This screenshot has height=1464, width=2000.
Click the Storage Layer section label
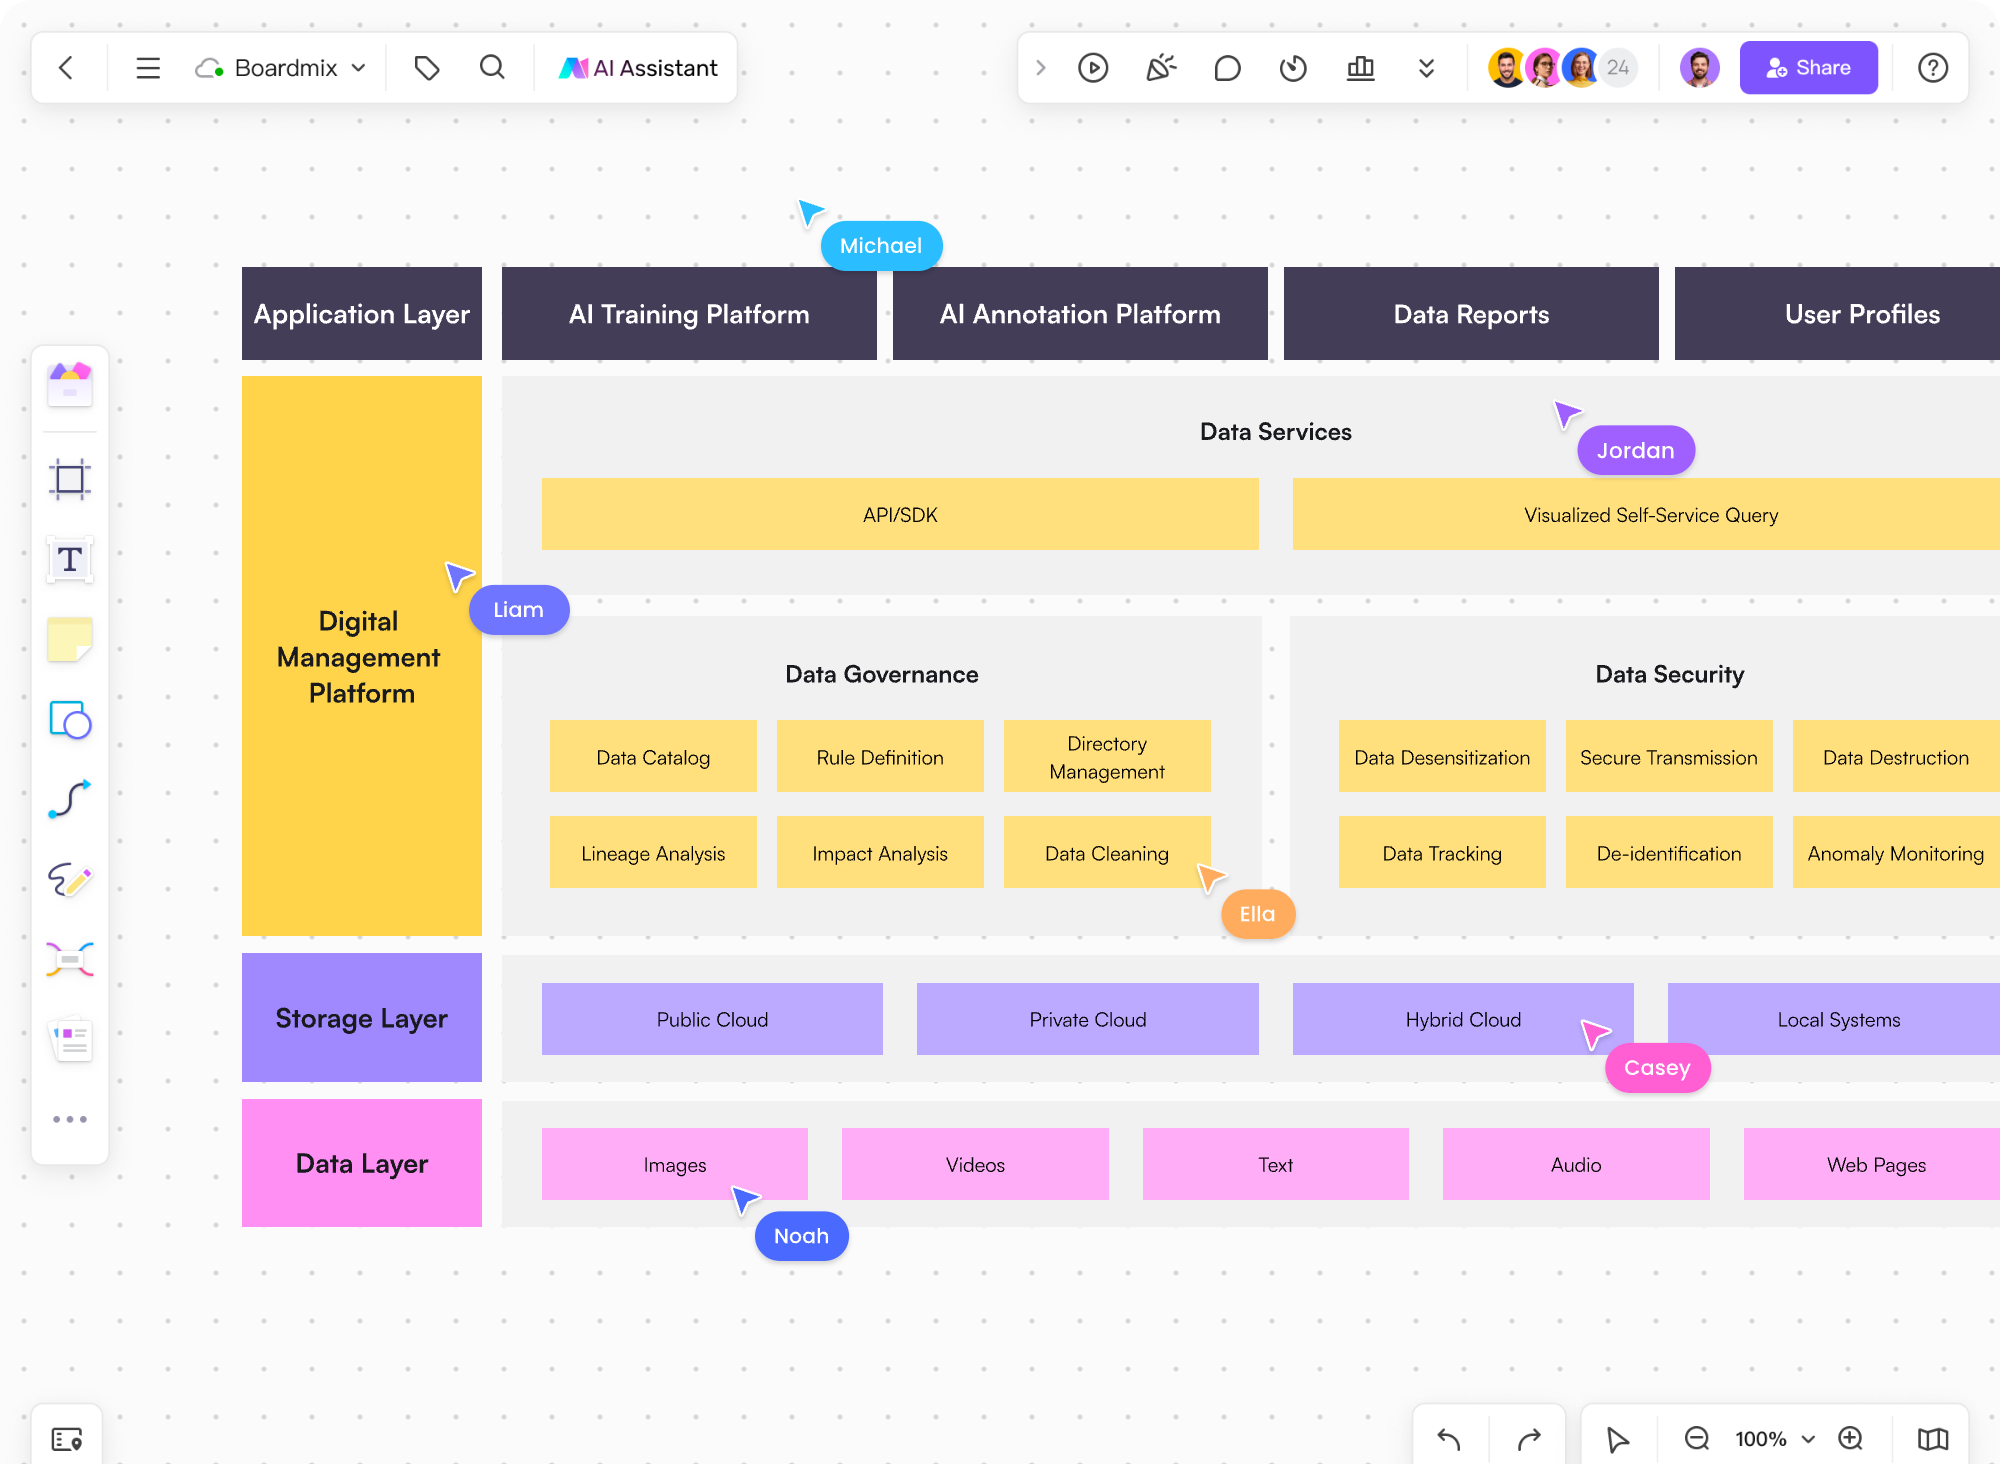click(x=362, y=1018)
